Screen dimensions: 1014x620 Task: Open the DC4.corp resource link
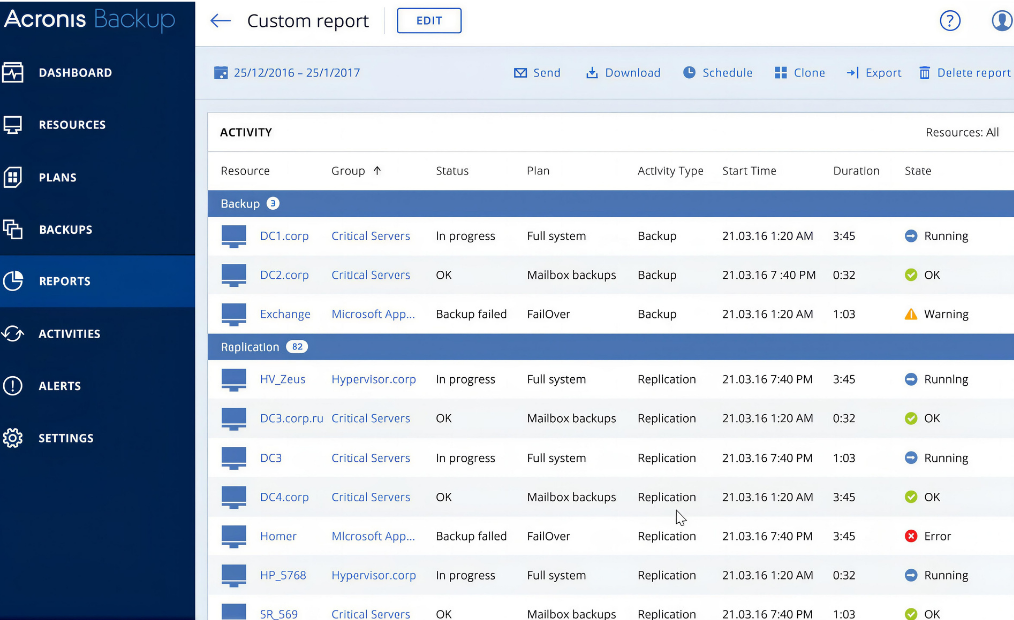(284, 497)
